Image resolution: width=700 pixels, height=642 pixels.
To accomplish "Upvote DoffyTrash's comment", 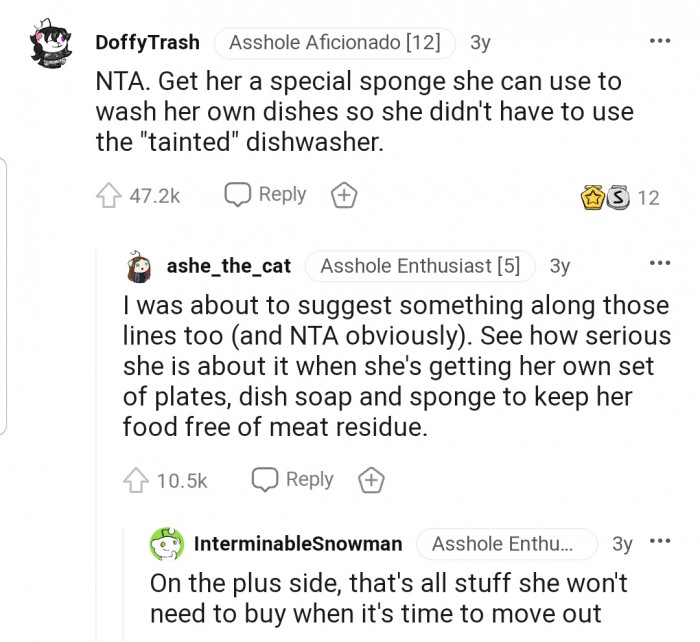I will click(107, 196).
